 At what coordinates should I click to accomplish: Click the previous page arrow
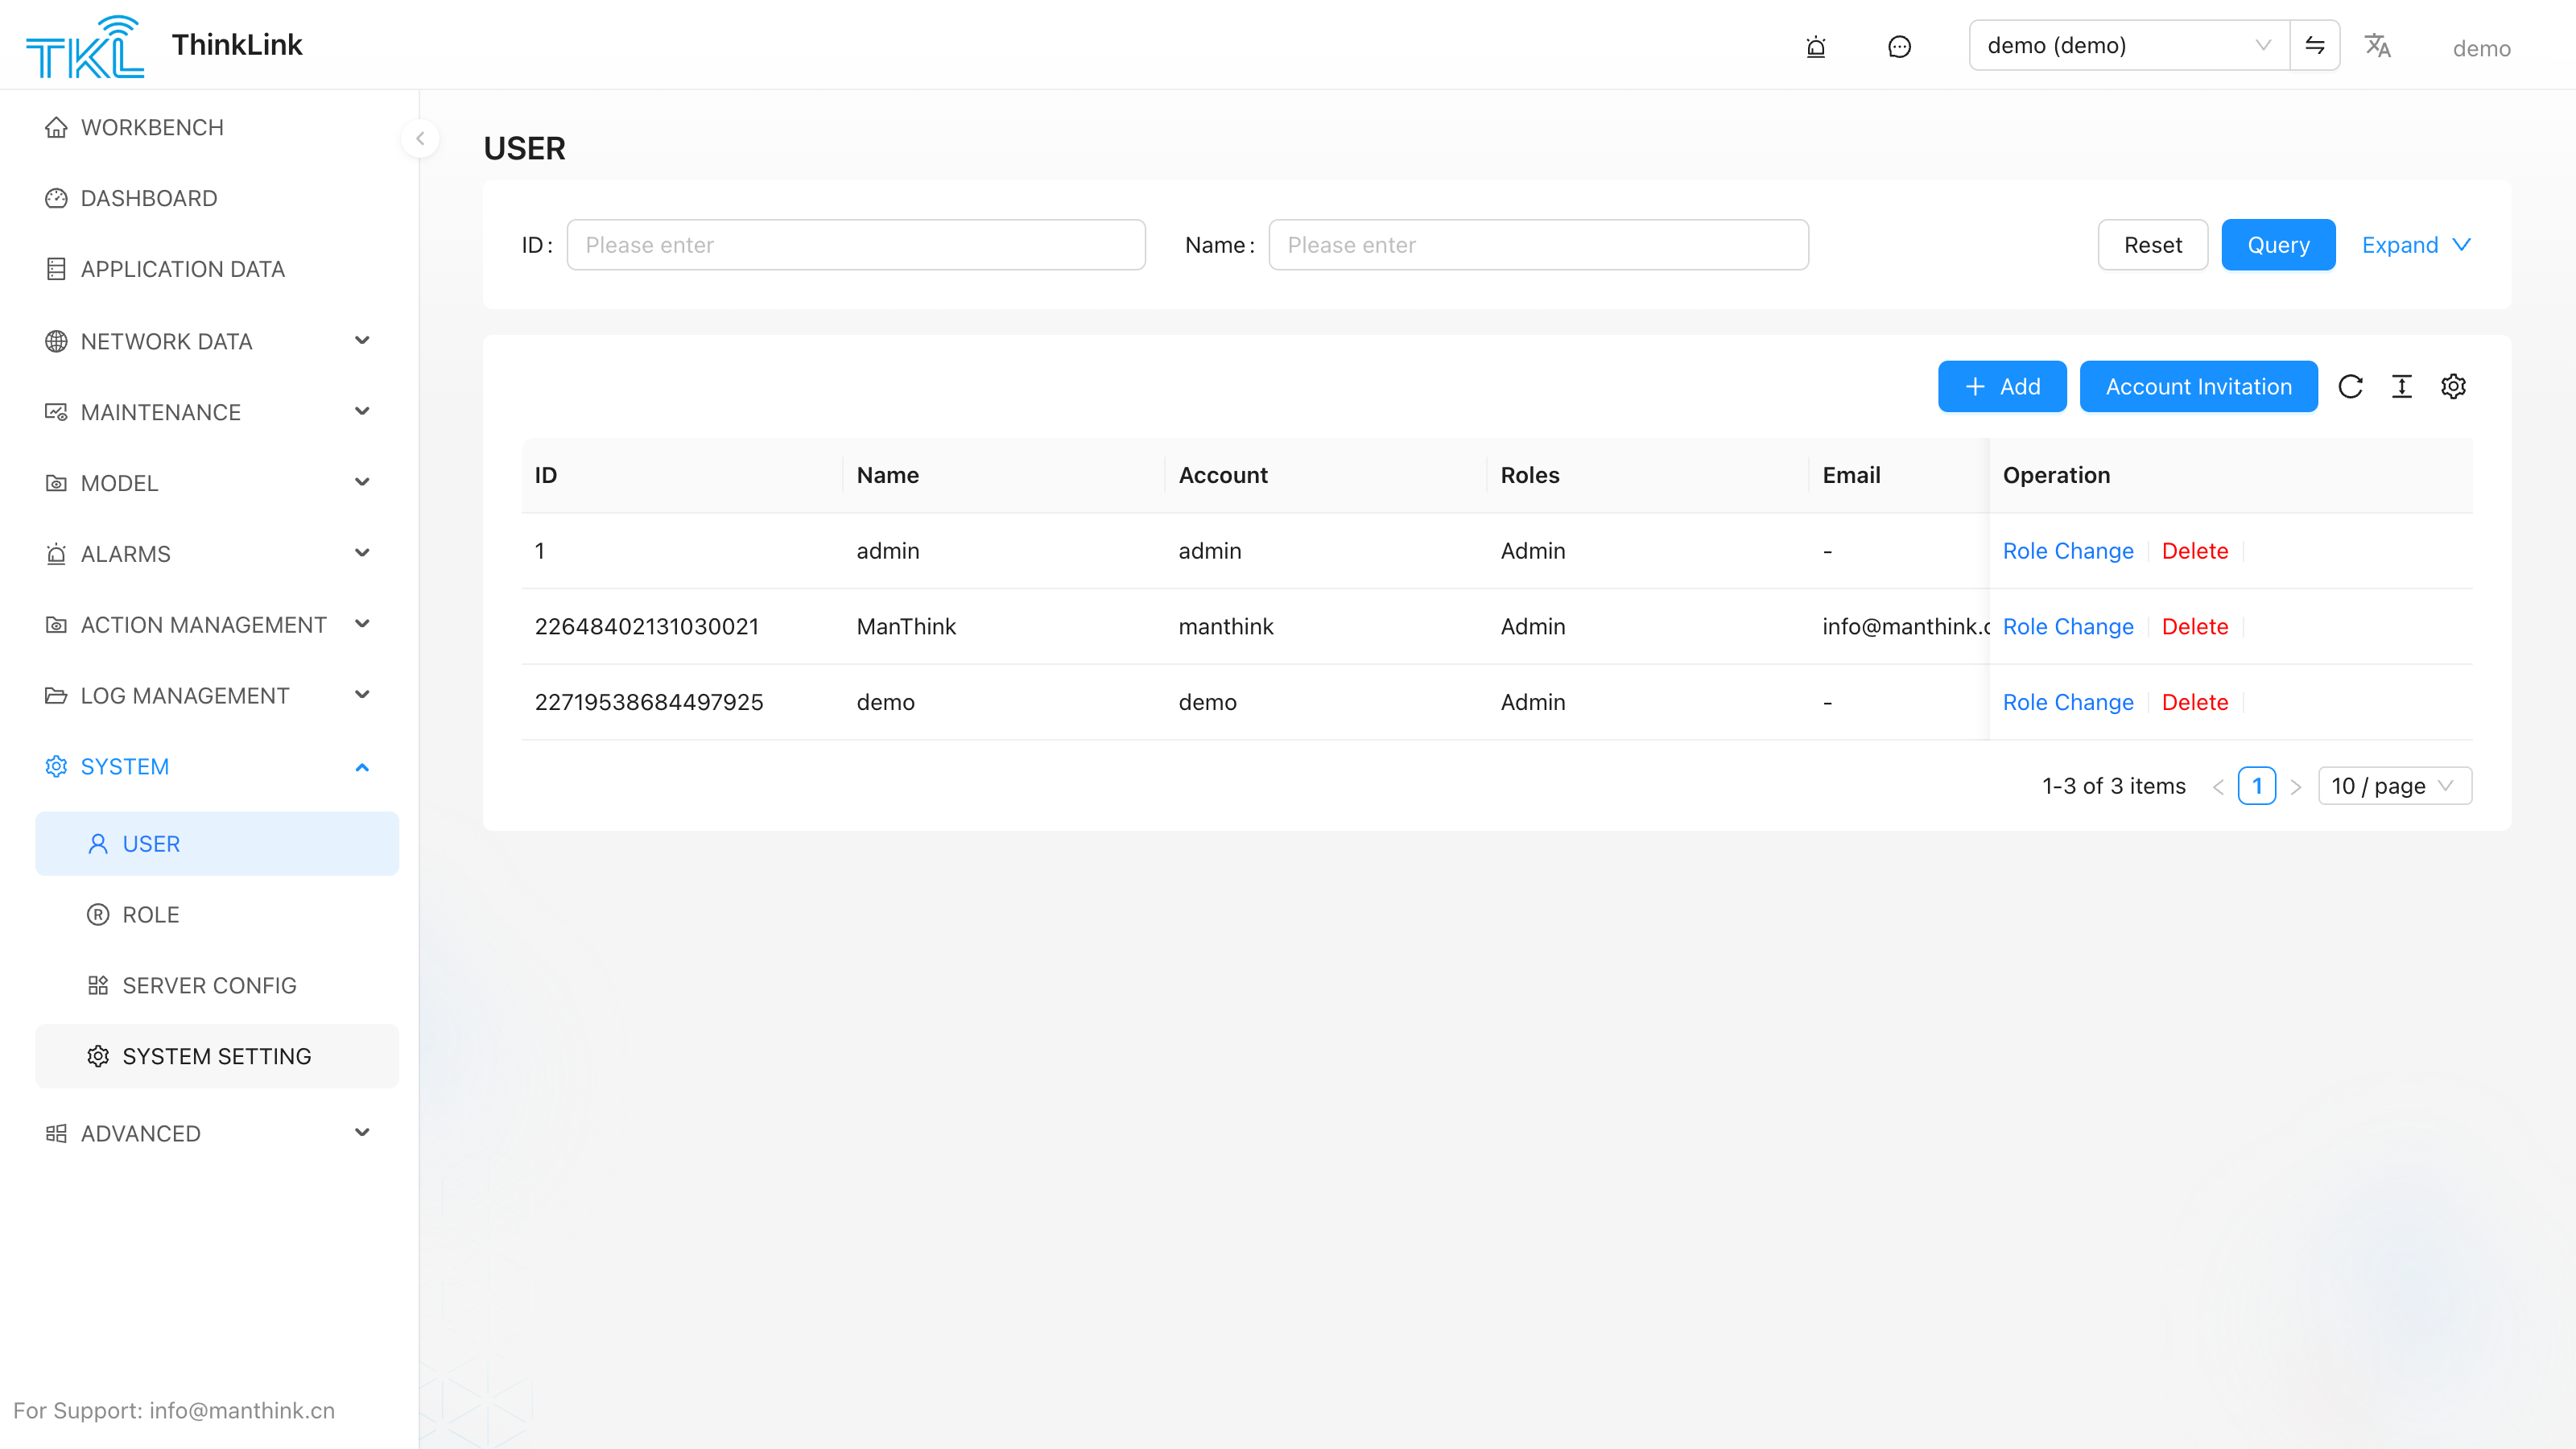2217,786
